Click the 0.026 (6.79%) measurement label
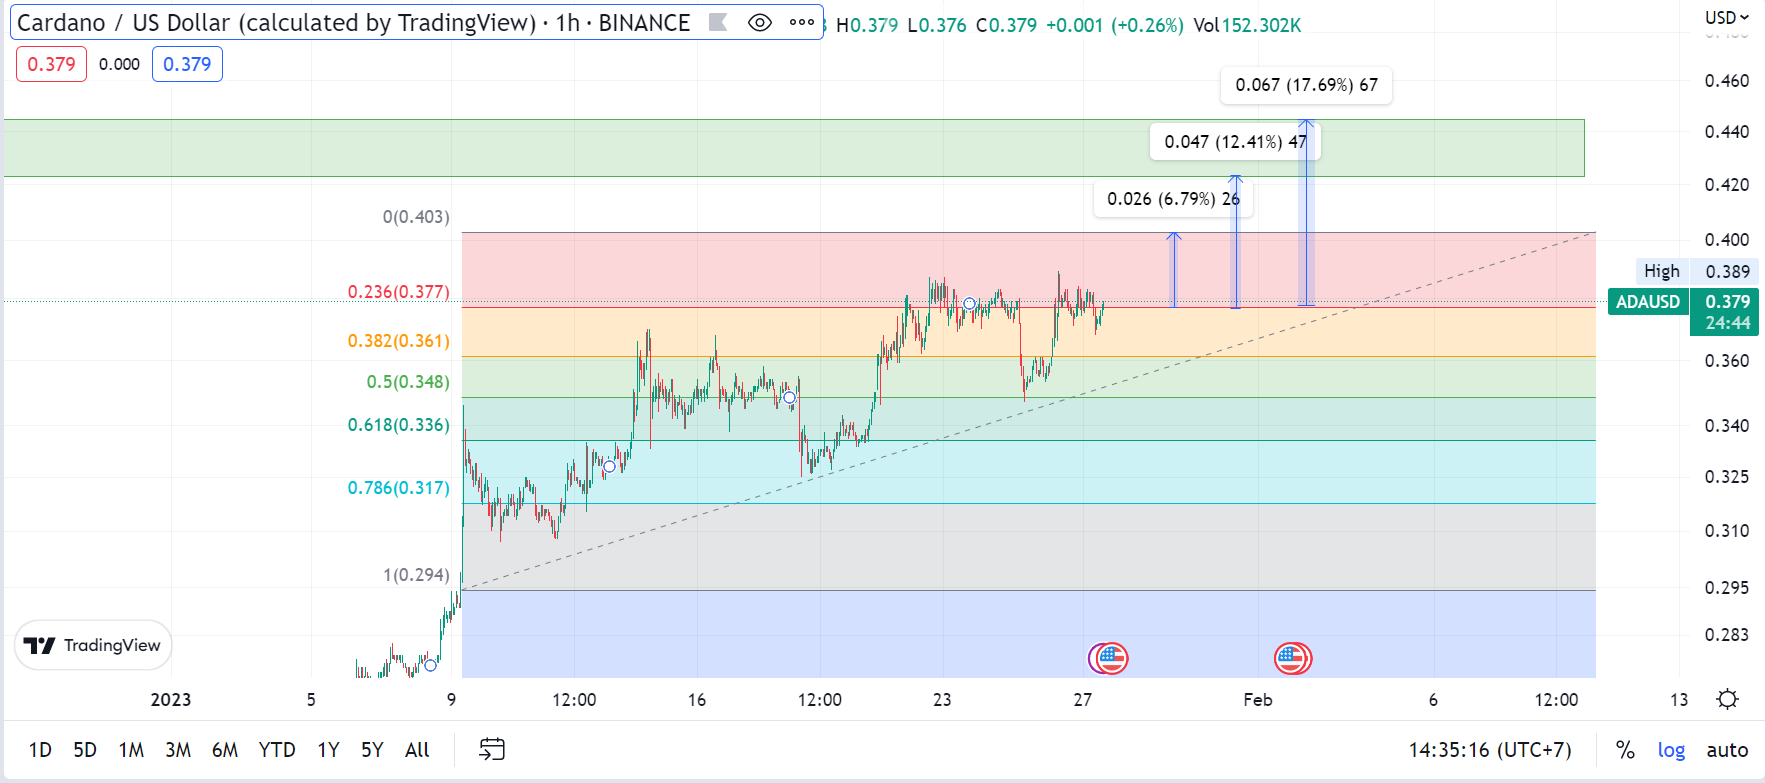Screen dimensions: 1765x783 pyautogui.click(x=1173, y=199)
